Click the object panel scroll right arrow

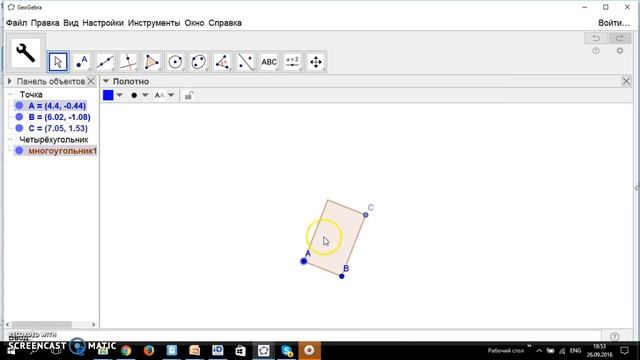(93, 324)
